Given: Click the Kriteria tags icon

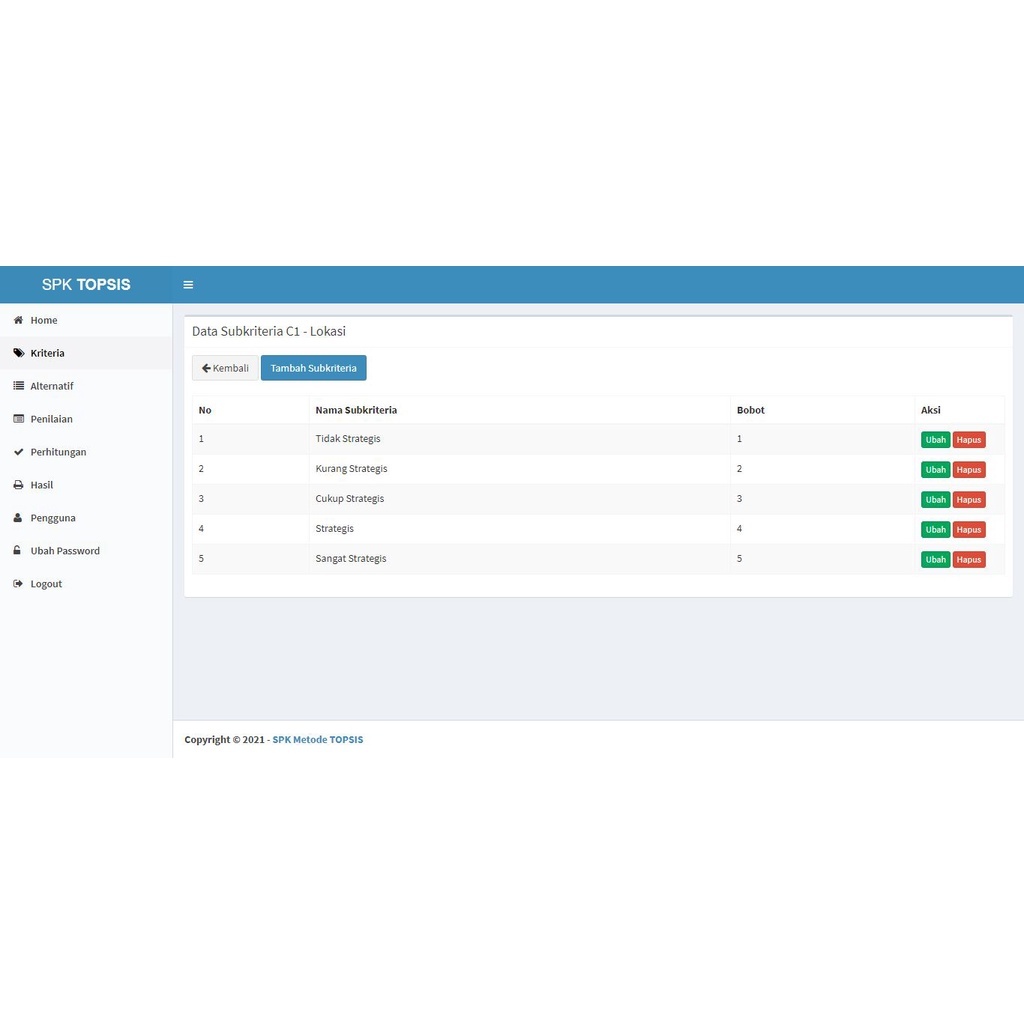Looking at the screenshot, I should pos(18,353).
